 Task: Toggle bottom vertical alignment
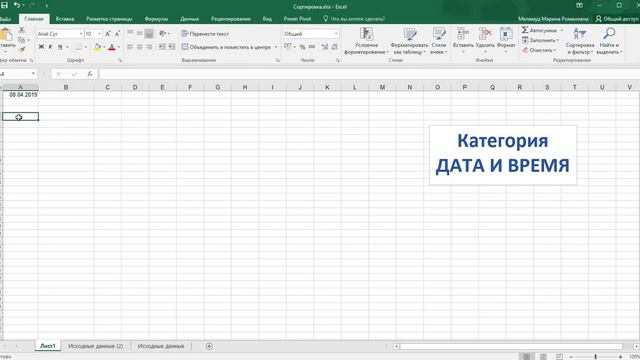[149, 33]
